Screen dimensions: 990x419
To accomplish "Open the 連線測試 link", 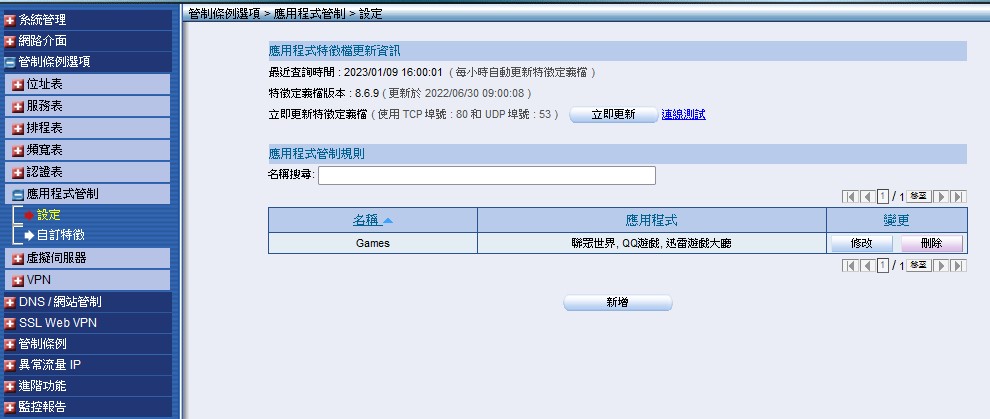I will 683,115.
